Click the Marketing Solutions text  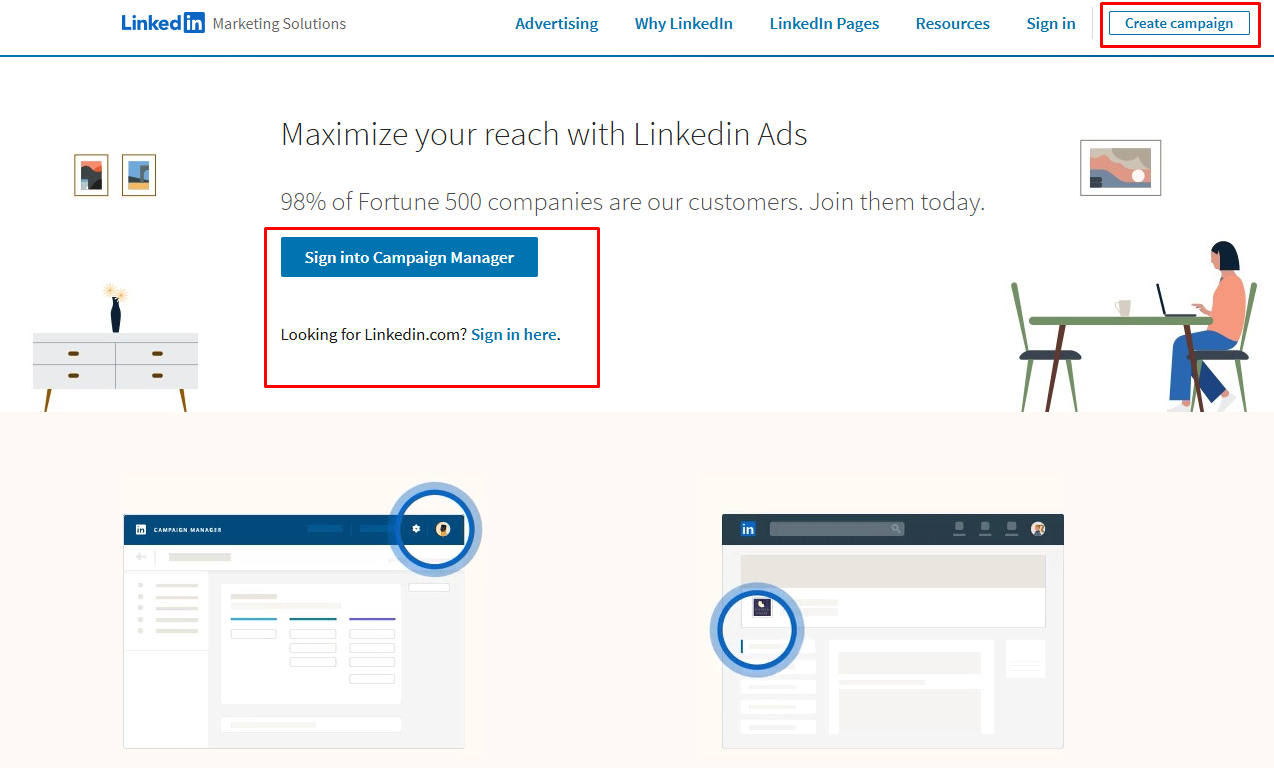pos(279,23)
